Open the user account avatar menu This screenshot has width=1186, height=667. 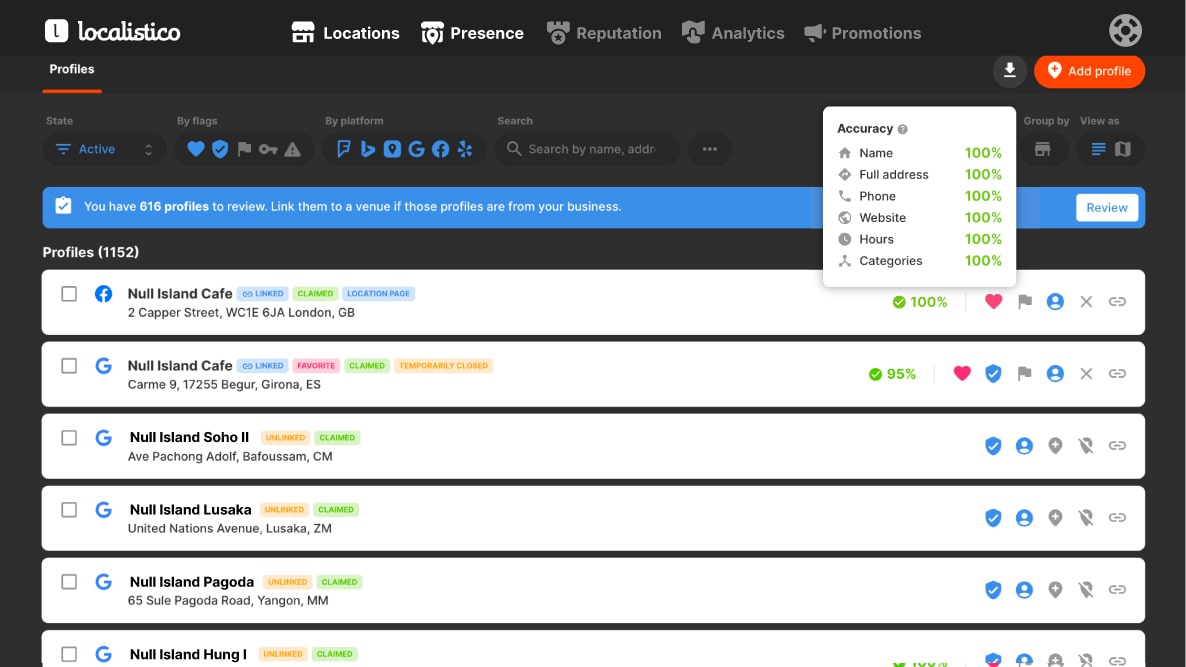point(1125,30)
